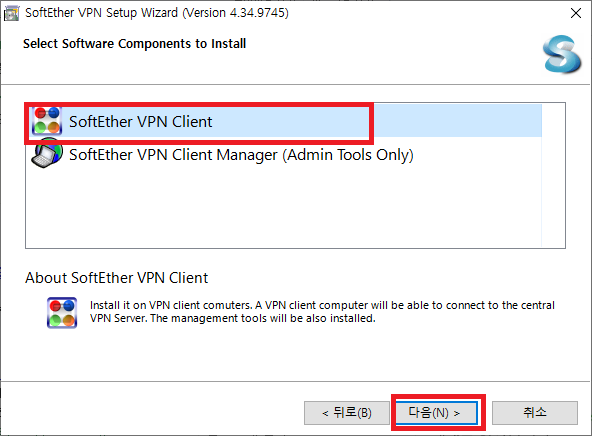Click the Select Software Components to Install heading
Viewport: 592px width, 436px height.
(134, 44)
